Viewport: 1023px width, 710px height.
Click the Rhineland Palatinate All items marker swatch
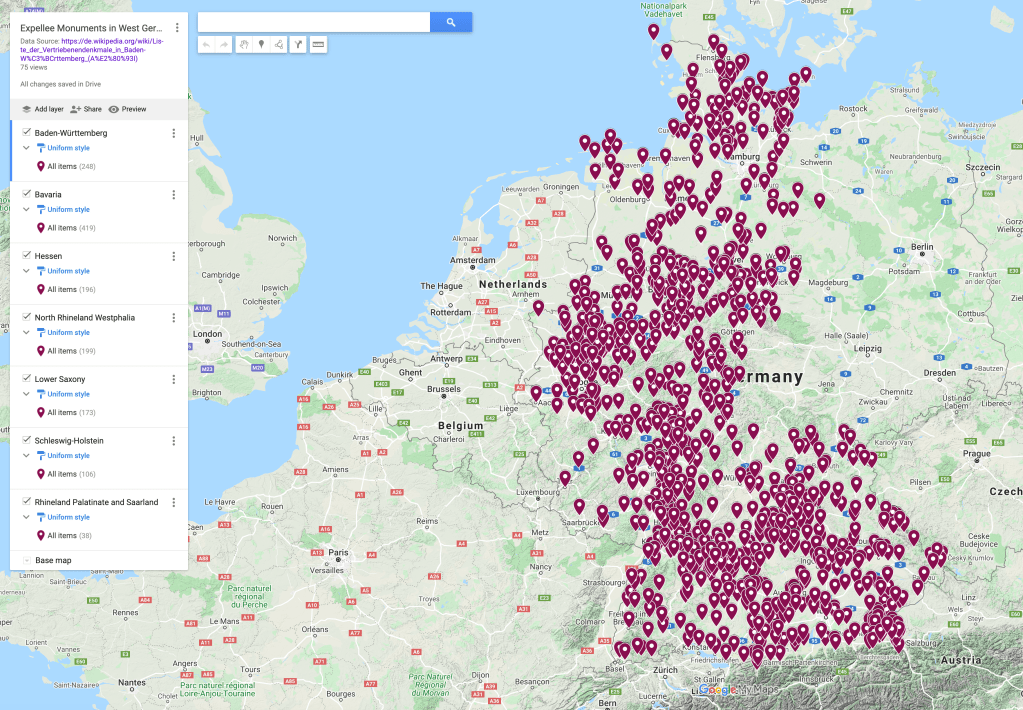pos(41,536)
